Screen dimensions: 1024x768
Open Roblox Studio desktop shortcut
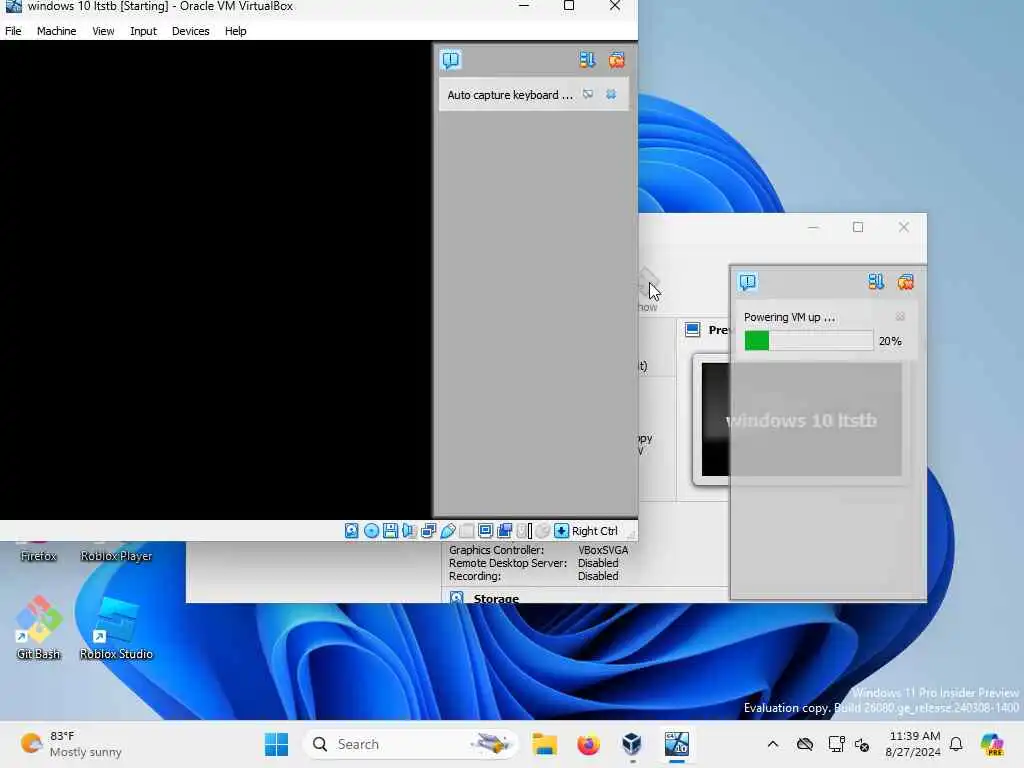pos(116,628)
